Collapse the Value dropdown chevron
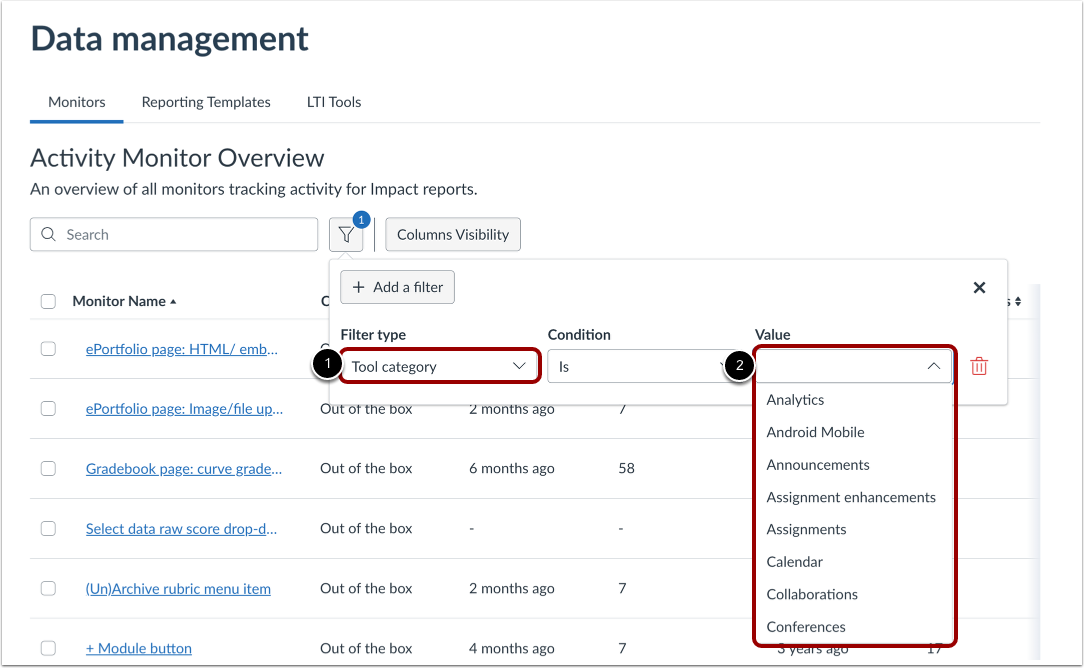Viewport: 1084px width, 668px height. click(x=933, y=366)
